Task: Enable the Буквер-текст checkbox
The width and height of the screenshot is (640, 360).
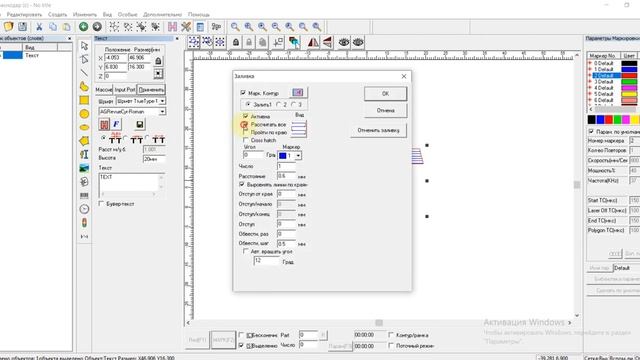Action: click(x=102, y=204)
